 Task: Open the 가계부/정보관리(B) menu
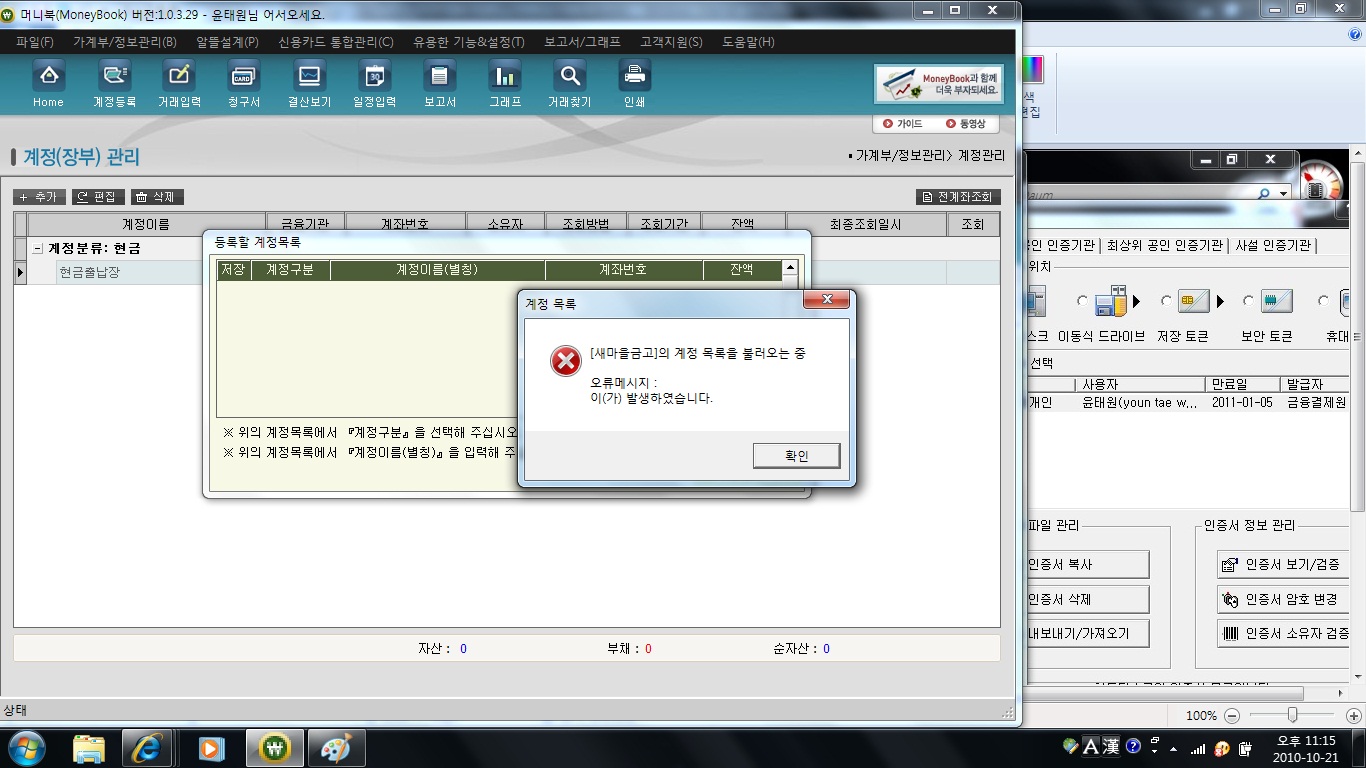pos(124,42)
